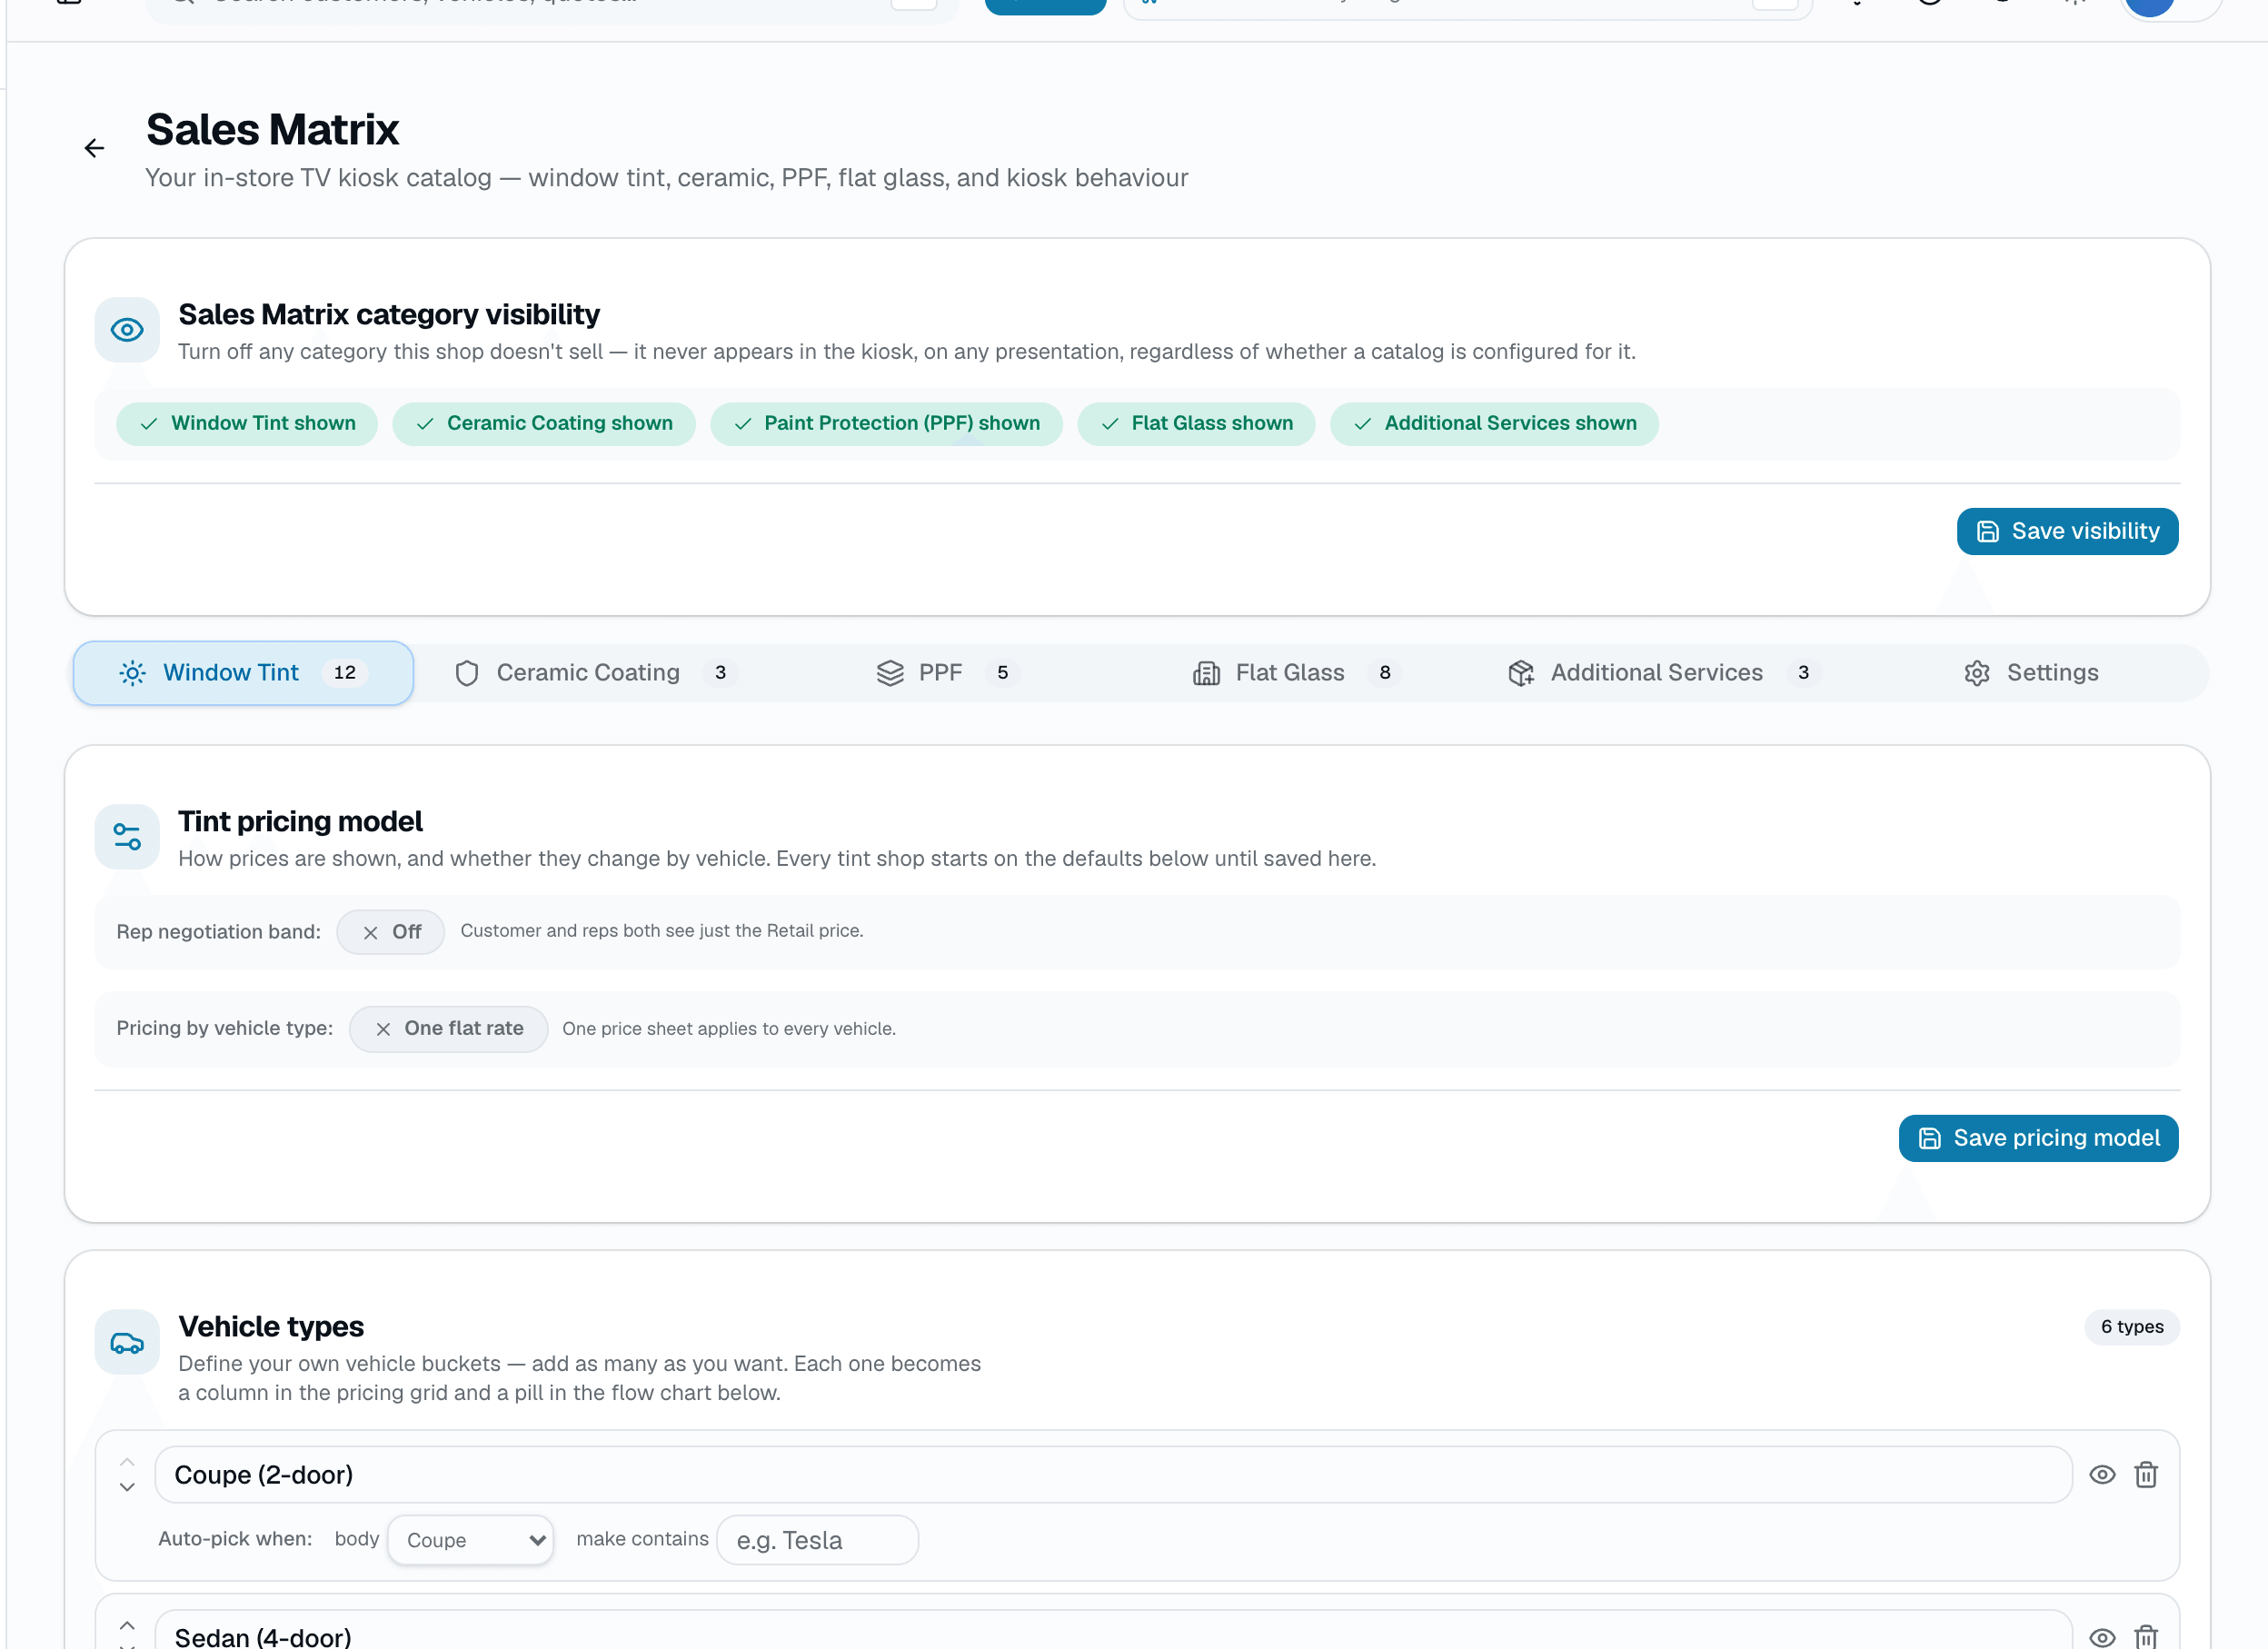Hide the Coupe (2-door) type via eye icon
This screenshot has width=2268, height=1649.
pos(2102,1475)
